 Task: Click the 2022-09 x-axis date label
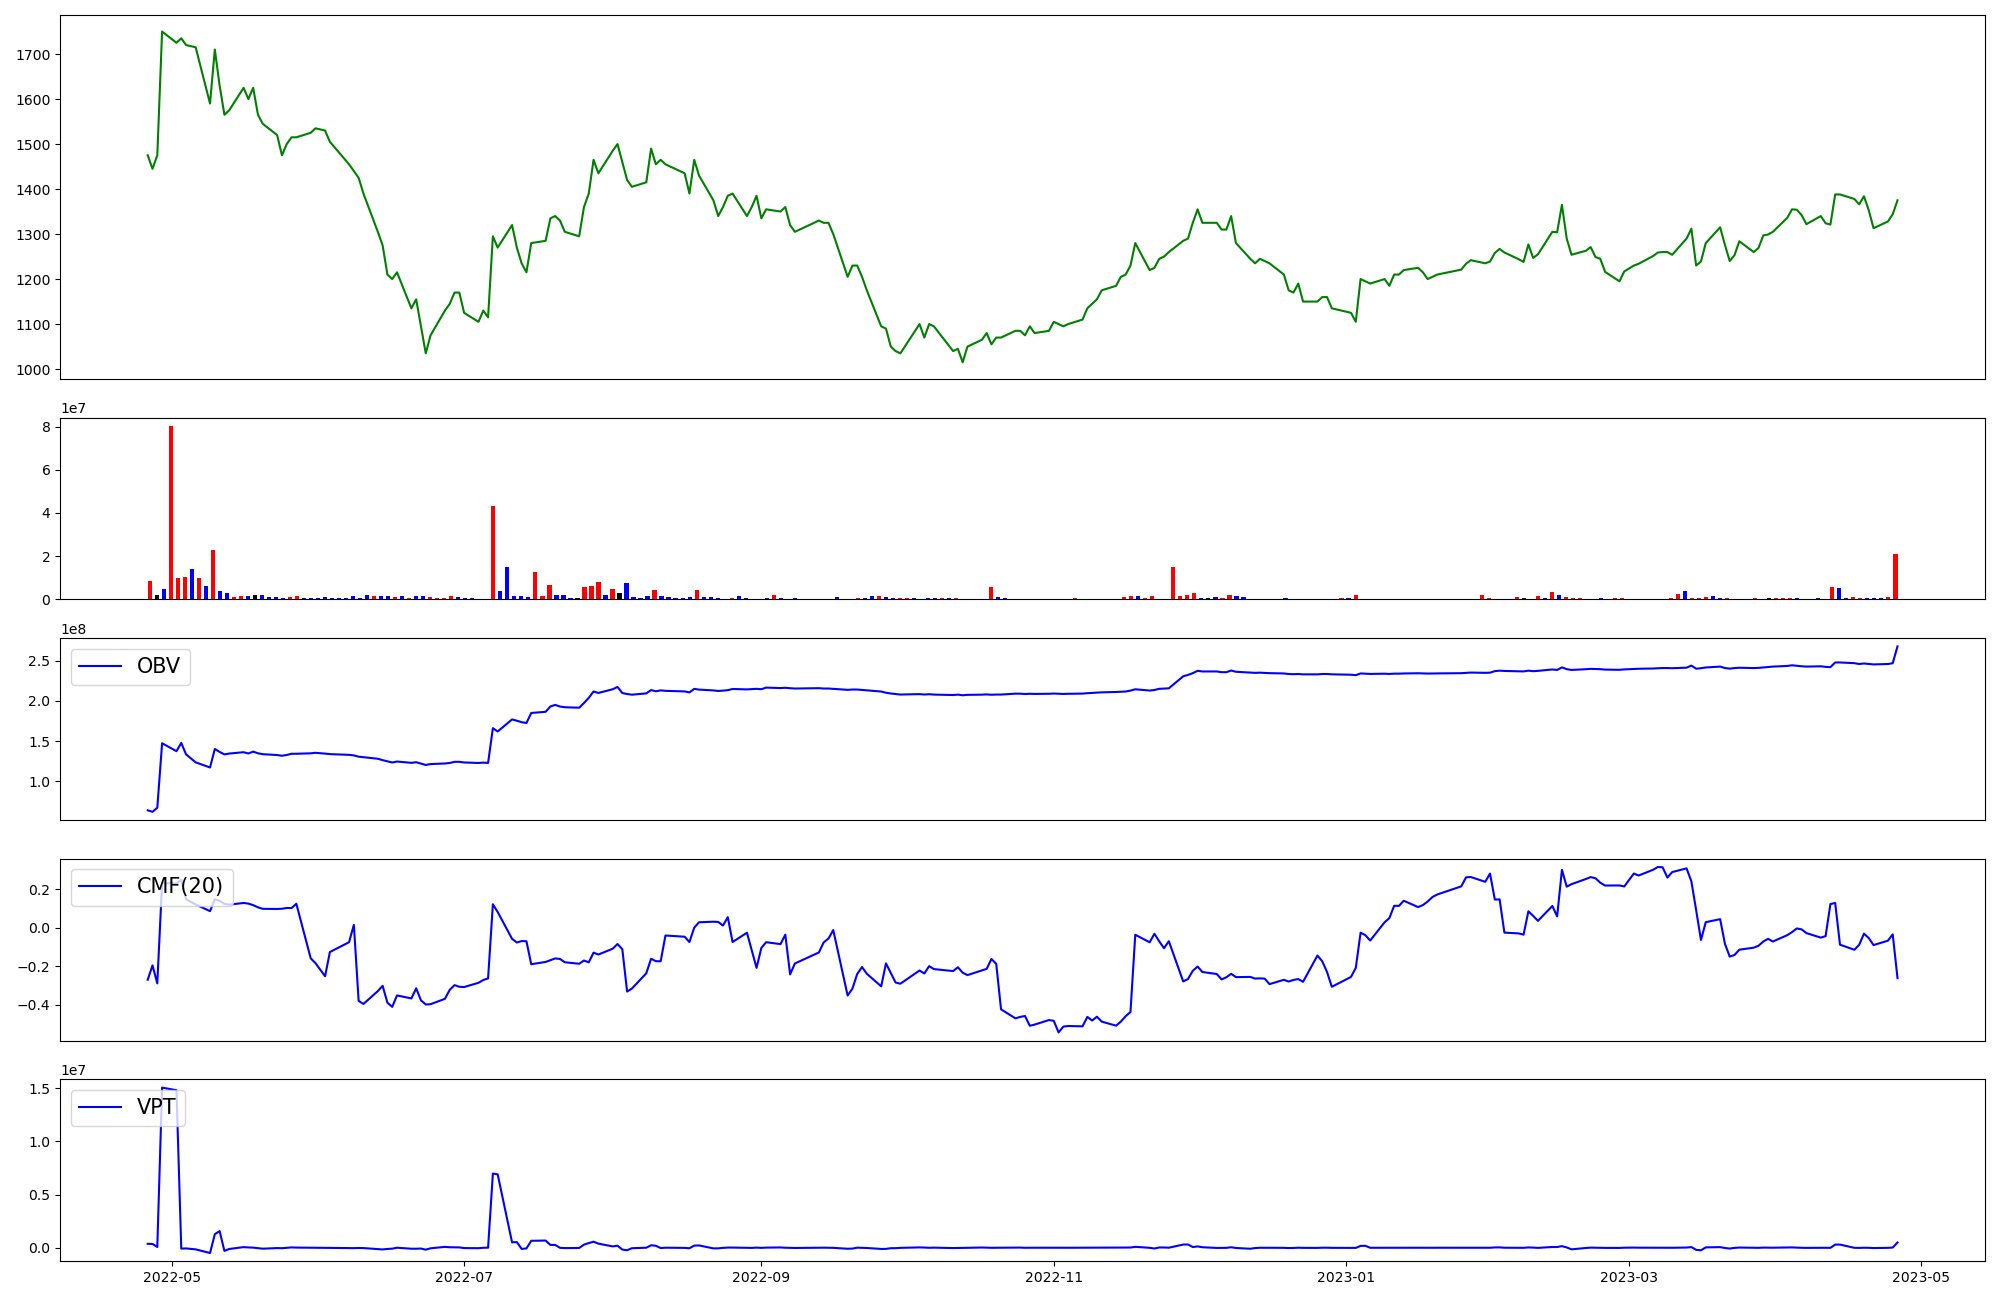click(x=761, y=1277)
